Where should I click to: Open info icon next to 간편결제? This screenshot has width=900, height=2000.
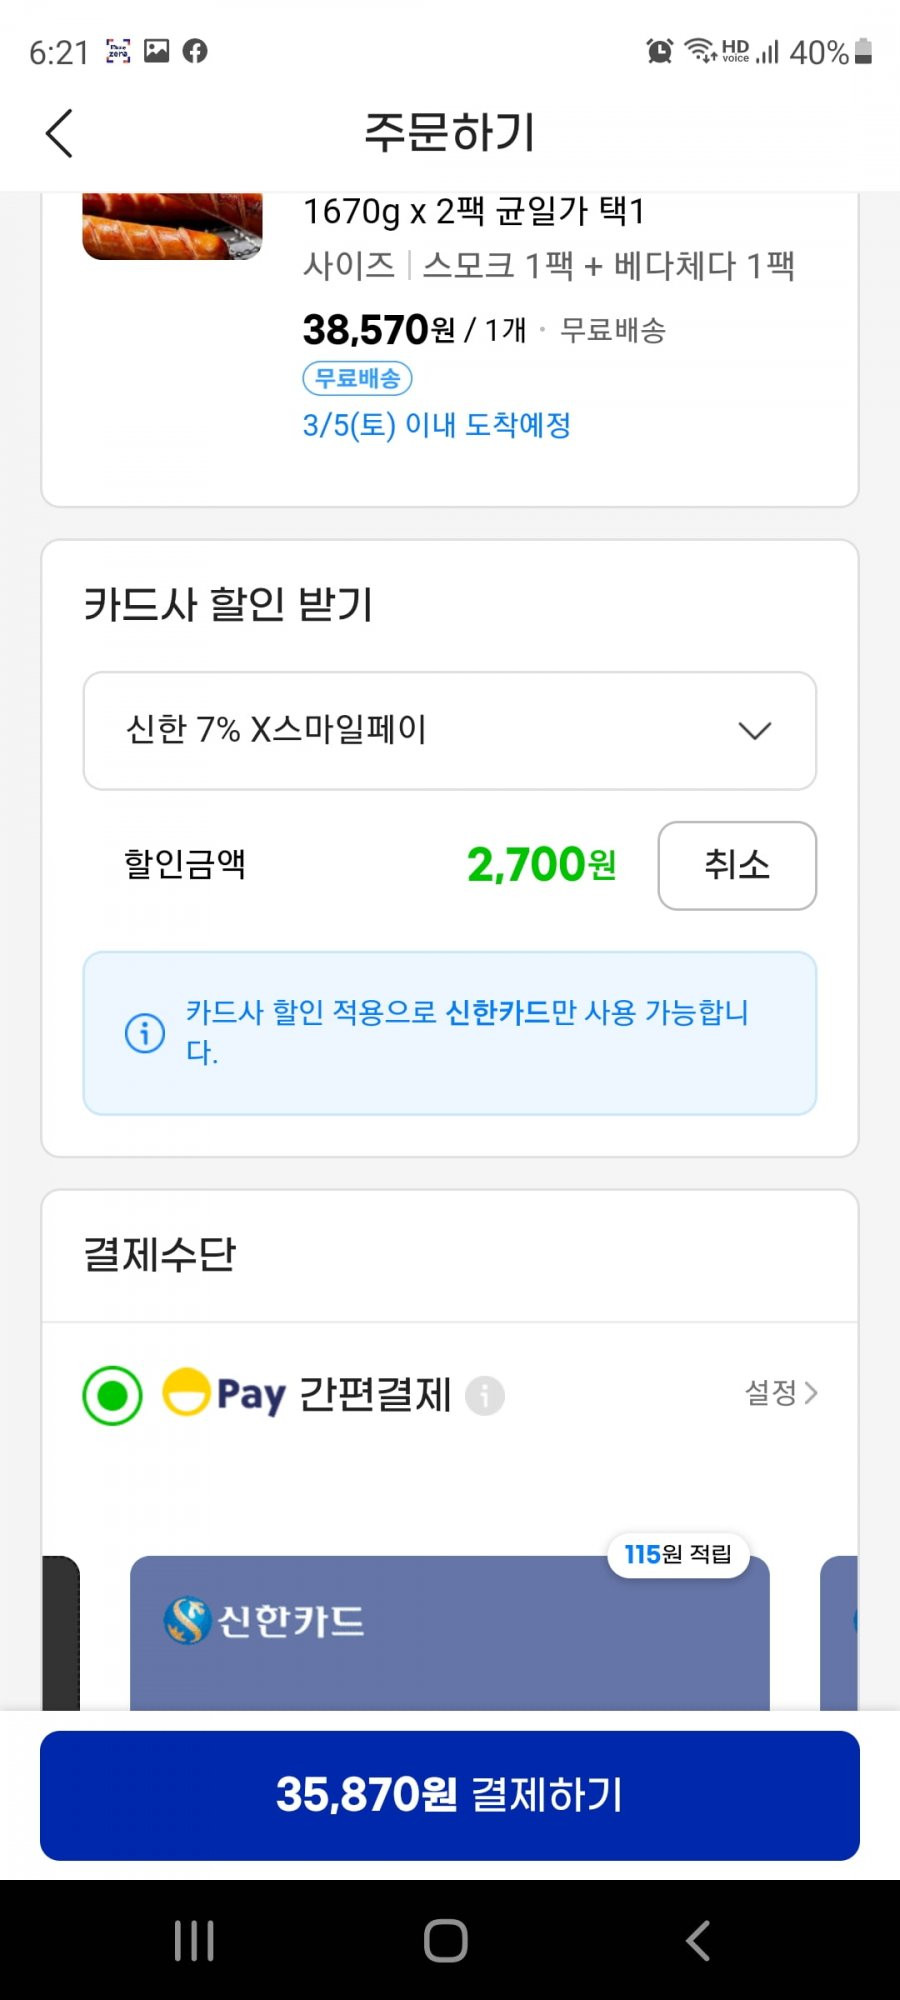pyautogui.click(x=485, y=1395)
